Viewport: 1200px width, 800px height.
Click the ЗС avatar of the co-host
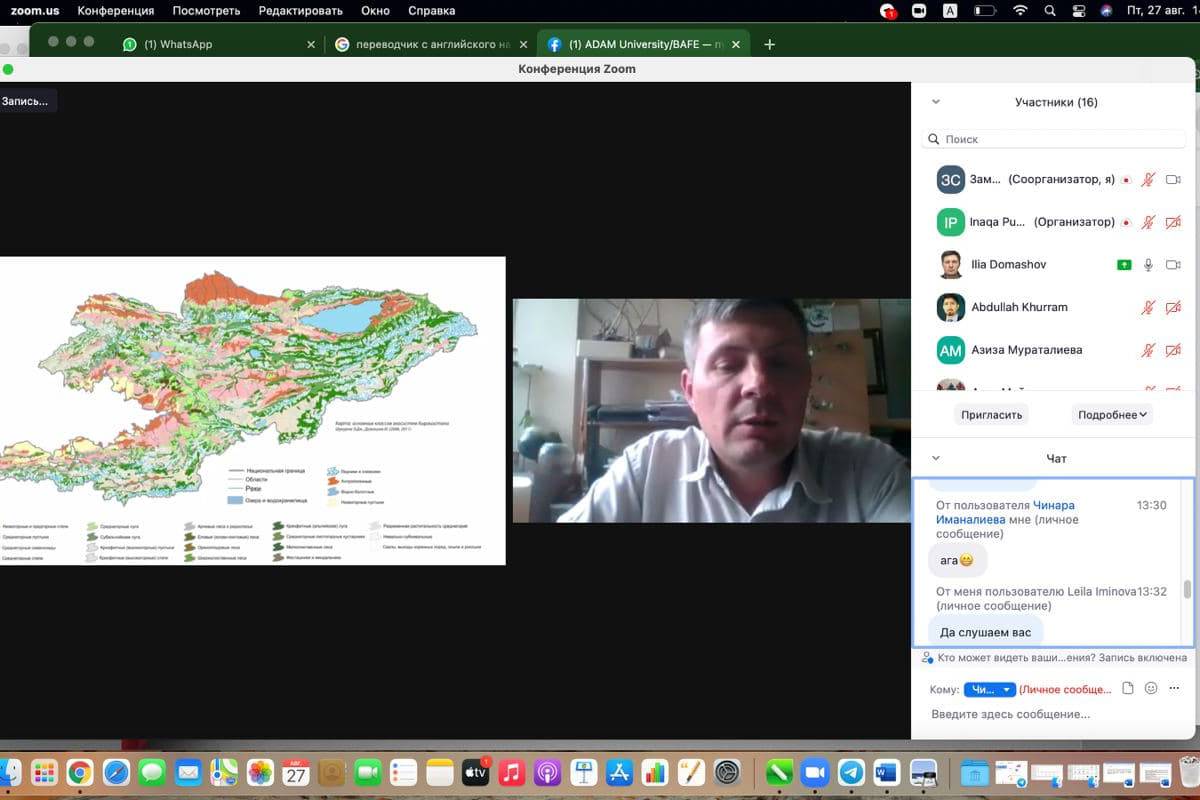(950, 180)
